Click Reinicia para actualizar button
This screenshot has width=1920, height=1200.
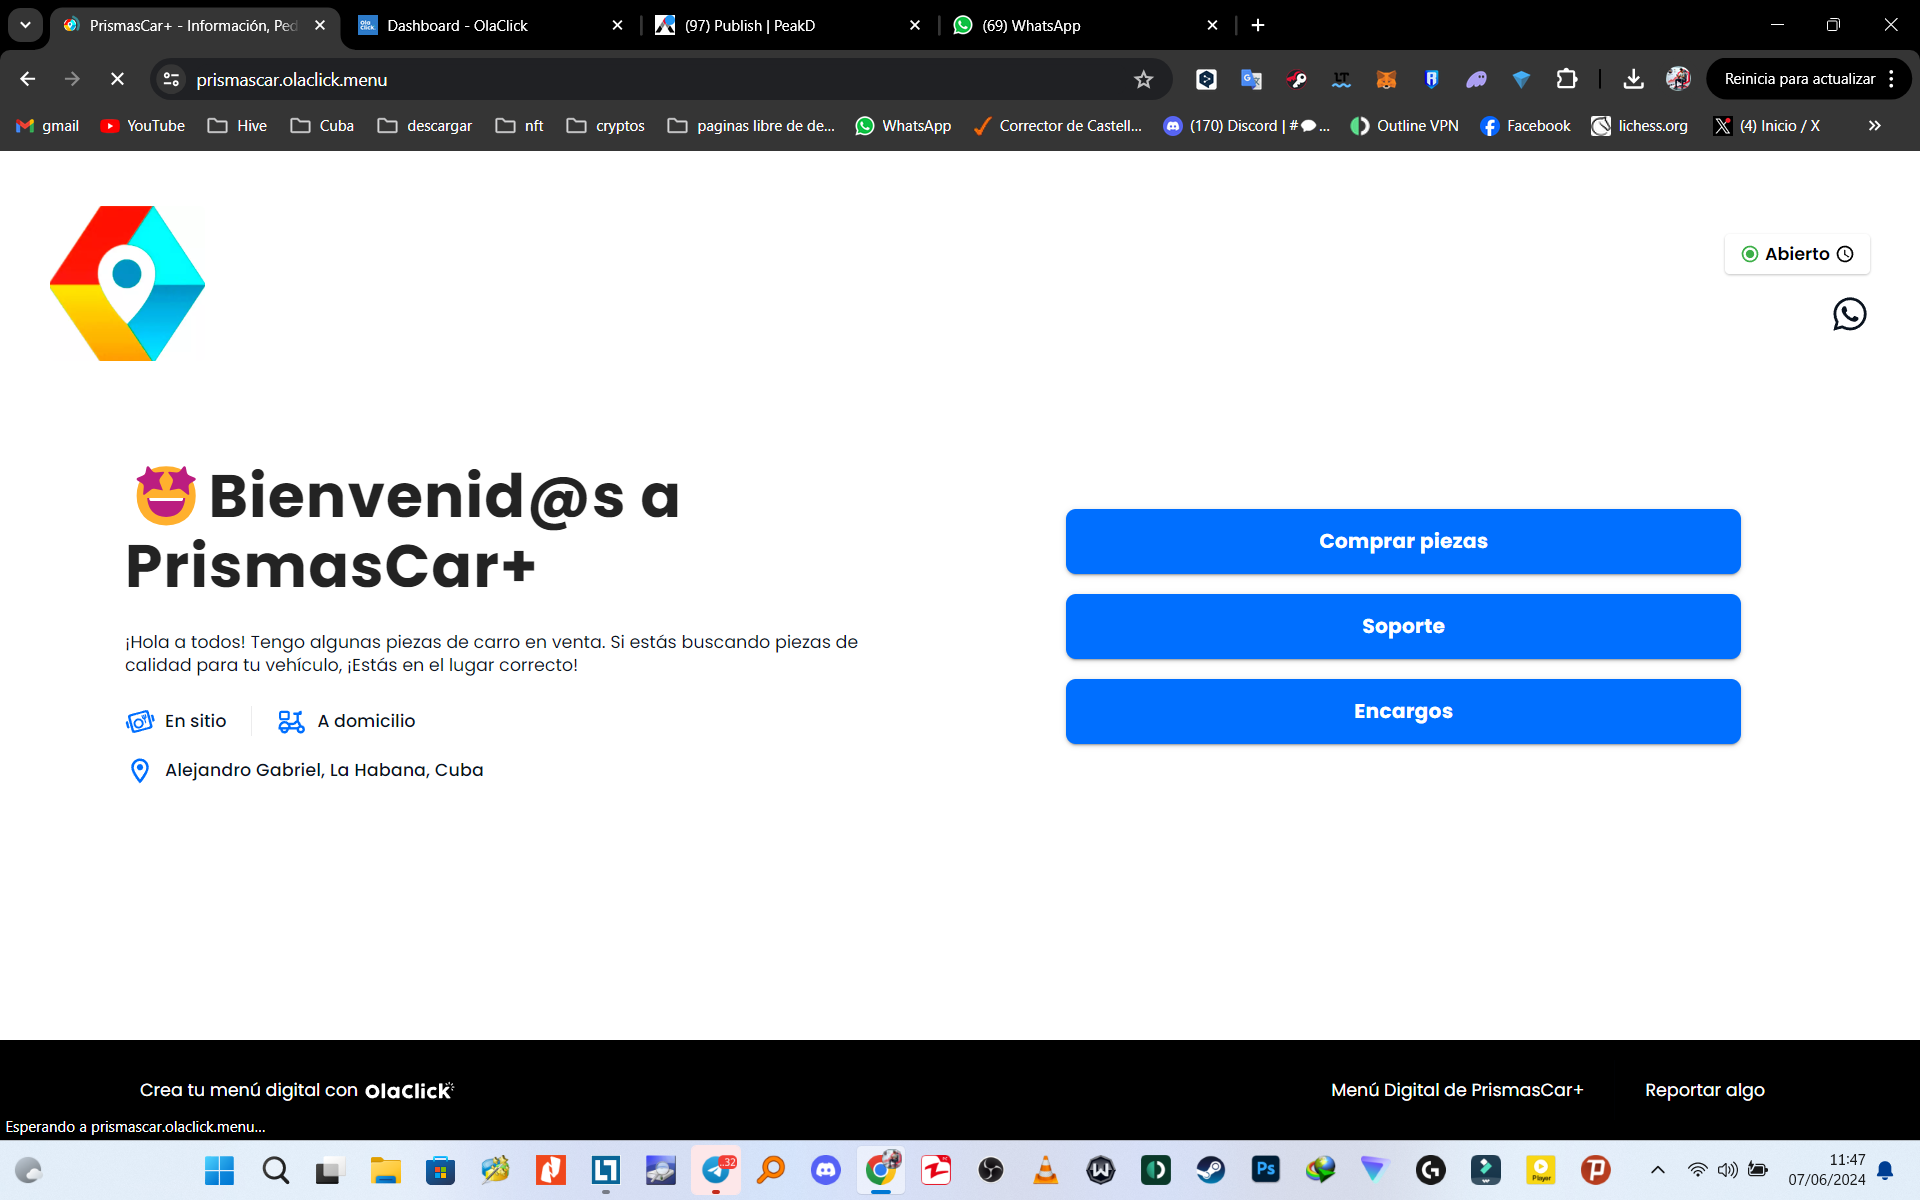tap(1799, 79)
